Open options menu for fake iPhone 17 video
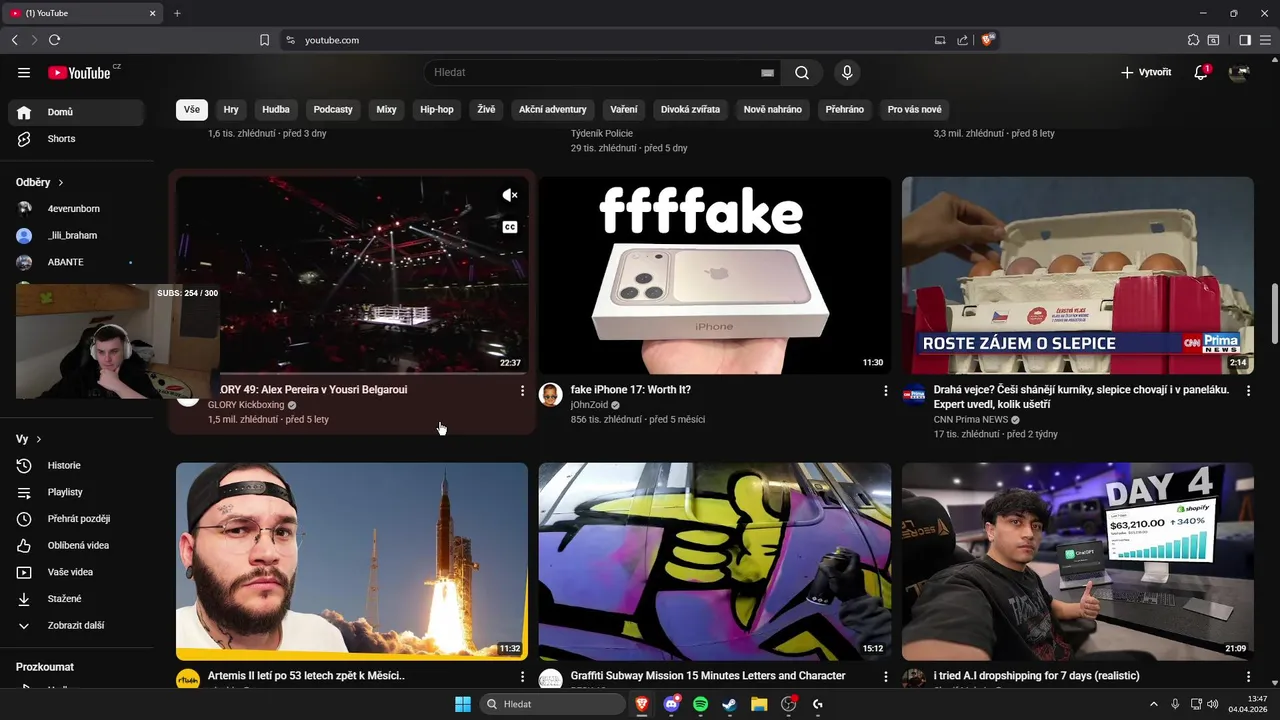The height and width of the screenshot is (720, 1280). pos(885,391)
